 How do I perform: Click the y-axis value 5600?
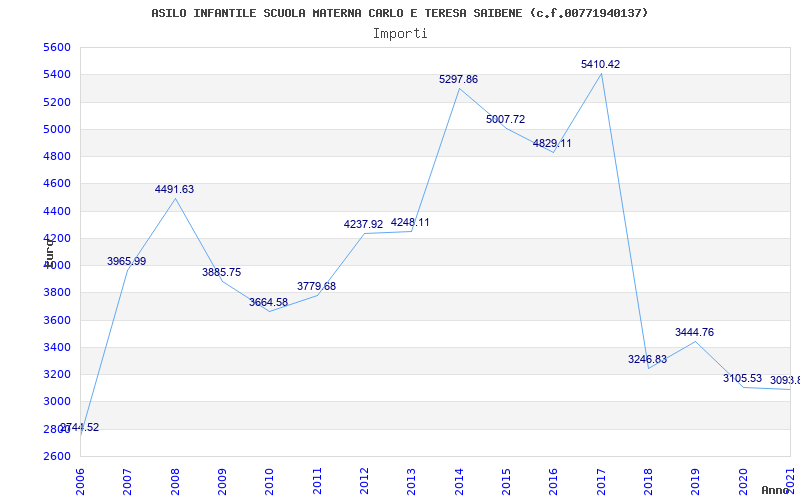coord(57,47)
